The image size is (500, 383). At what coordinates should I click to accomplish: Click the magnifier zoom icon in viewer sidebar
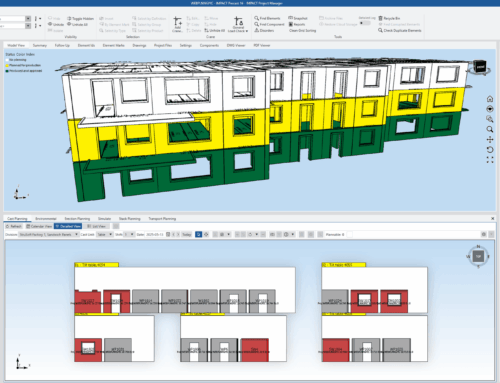coord(490,129)
